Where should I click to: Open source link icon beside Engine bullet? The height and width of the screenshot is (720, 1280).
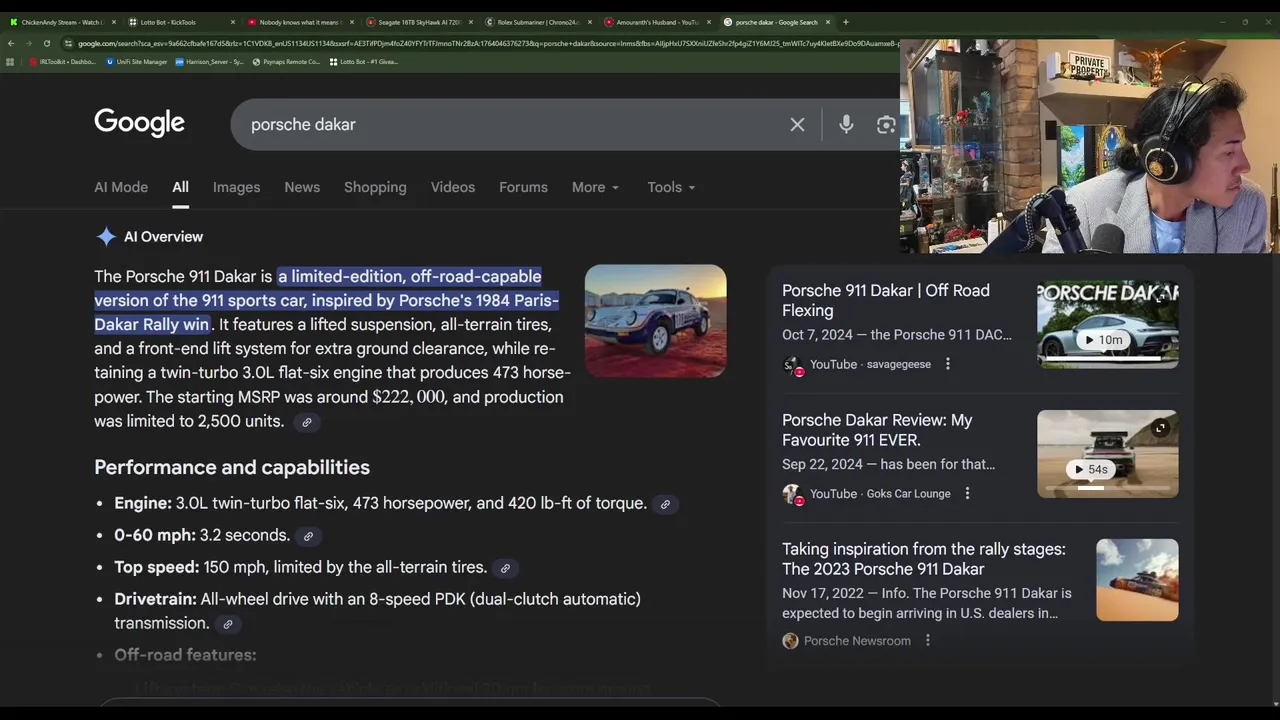click(665, 504)
